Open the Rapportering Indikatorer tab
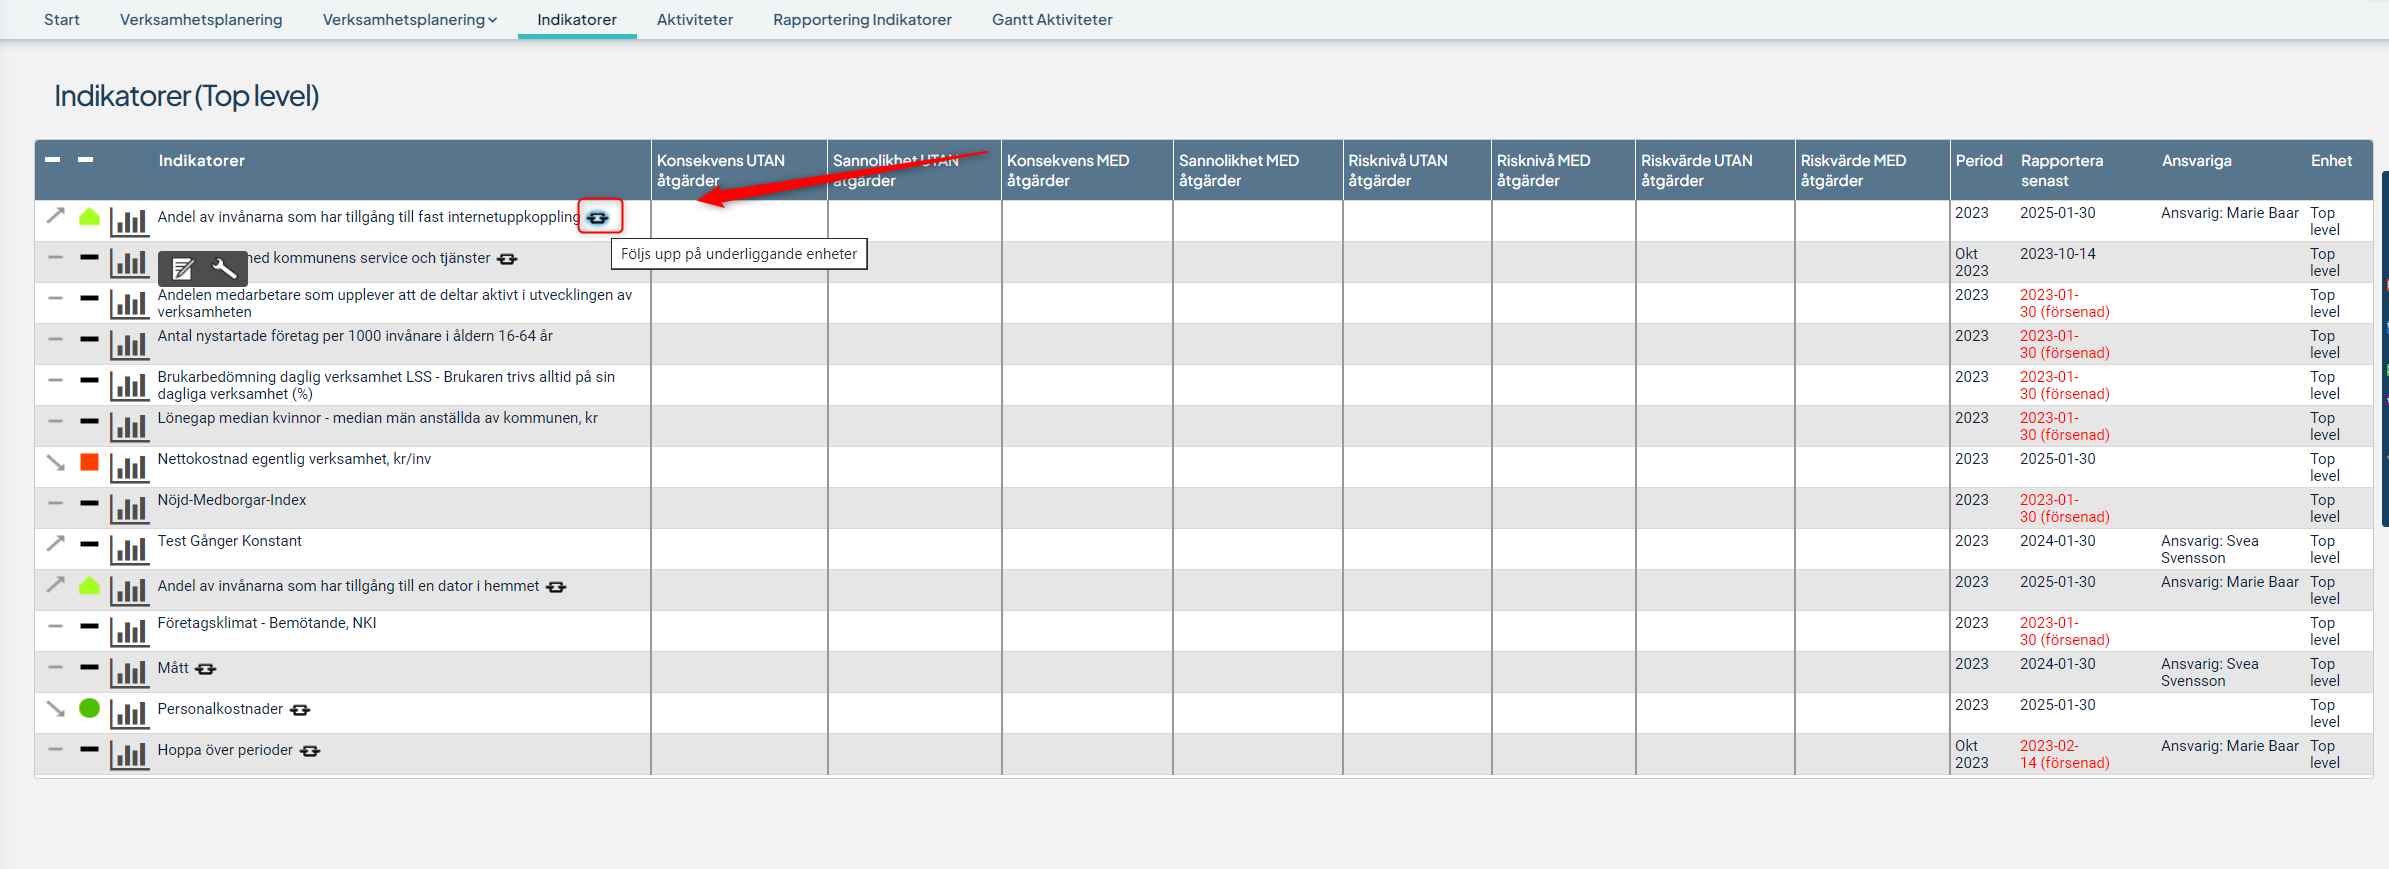The width and height of the screenshot is (2389, 869). (862, 20)
